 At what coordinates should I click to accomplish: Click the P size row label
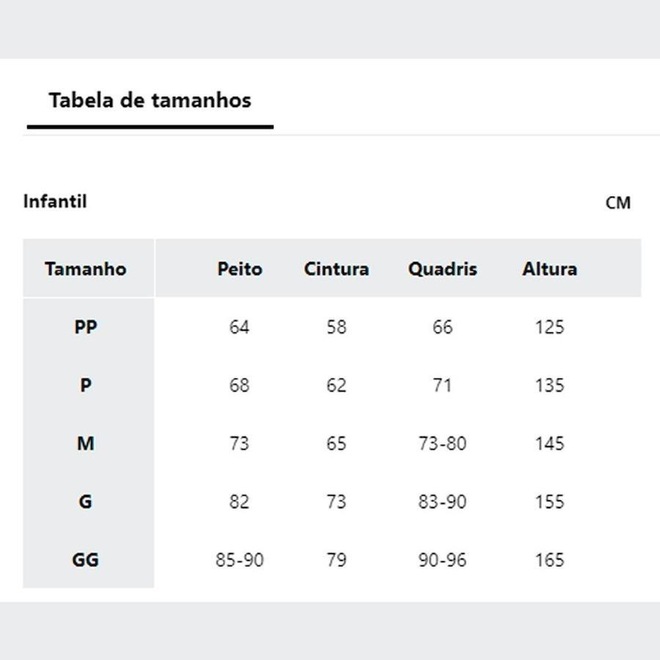coord(86,385)
